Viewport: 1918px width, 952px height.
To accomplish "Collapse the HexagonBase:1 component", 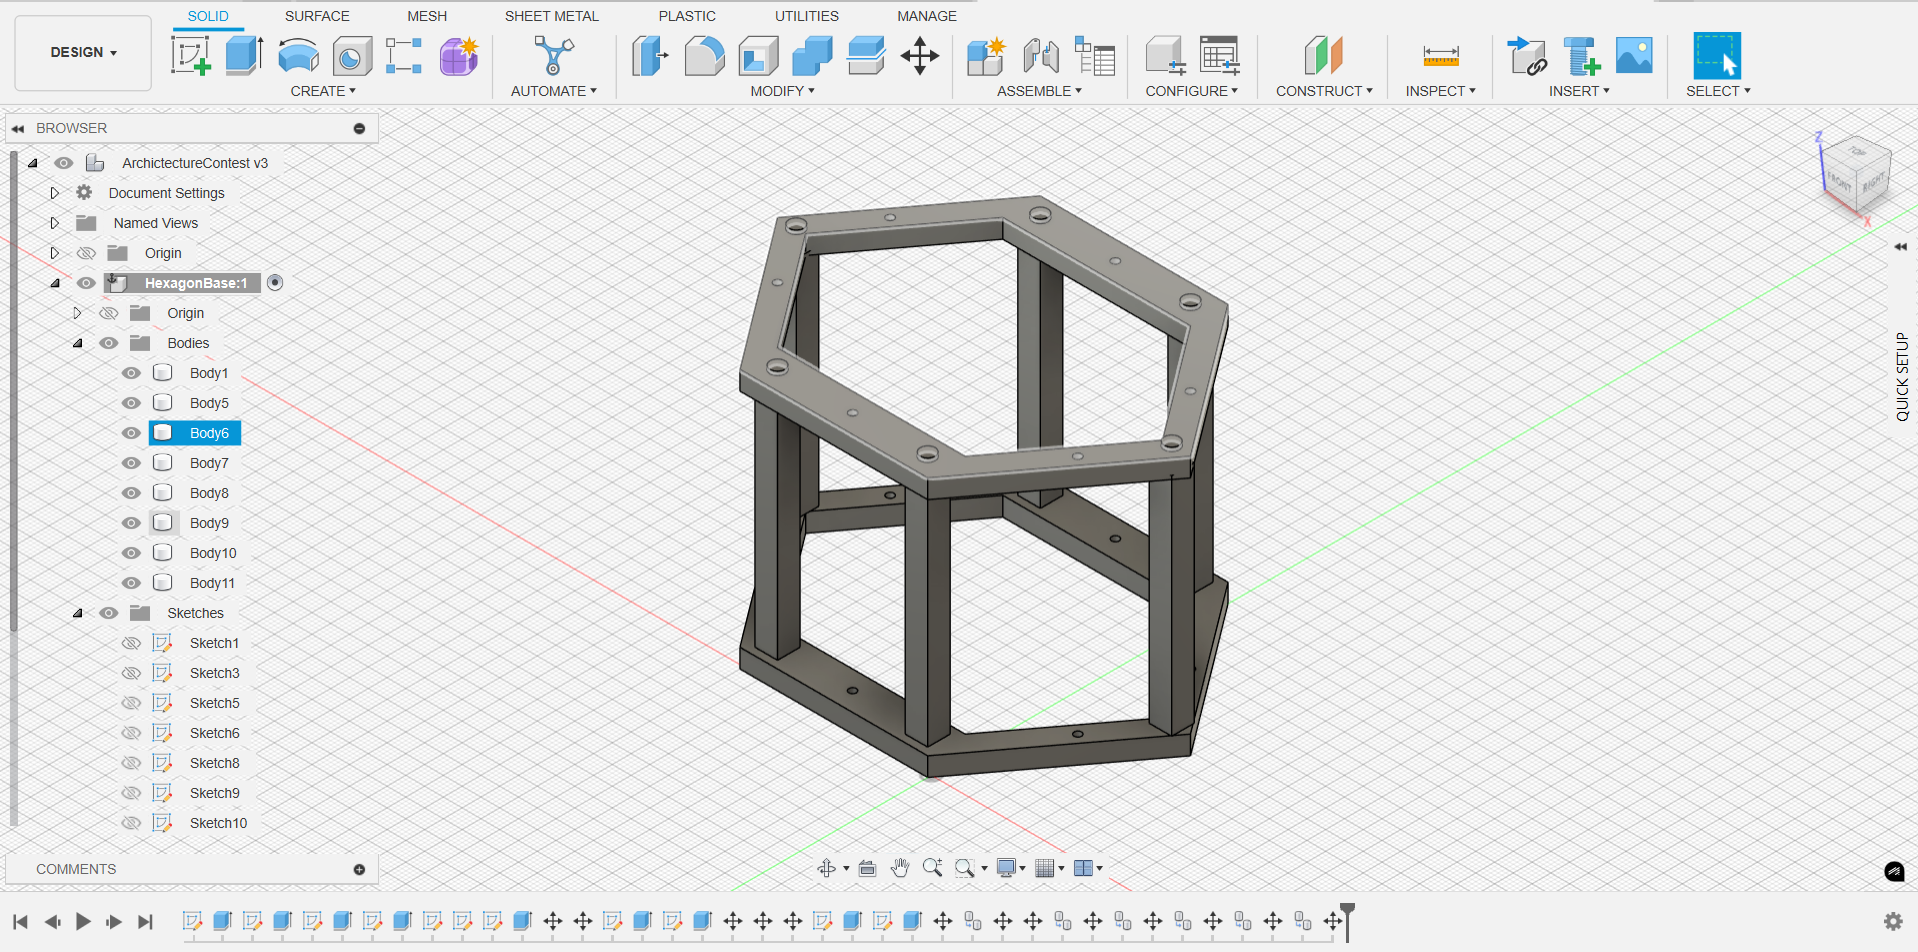I will click(x=55, y=283).
